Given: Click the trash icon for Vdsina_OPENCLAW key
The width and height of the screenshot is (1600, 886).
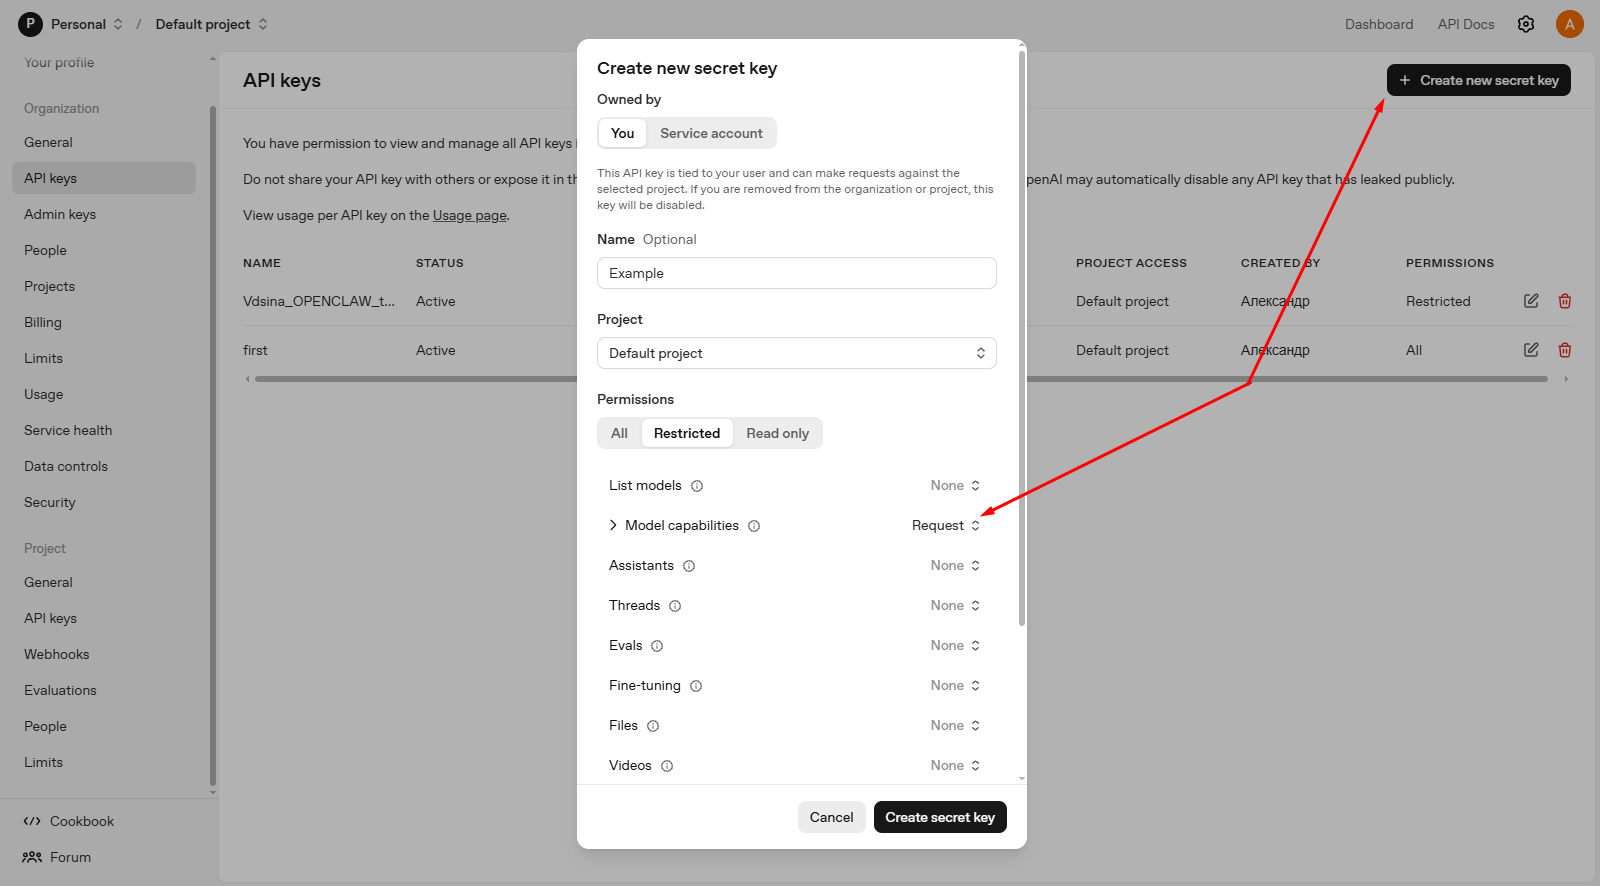Looking at the screenshot, I should (1565, 301).
